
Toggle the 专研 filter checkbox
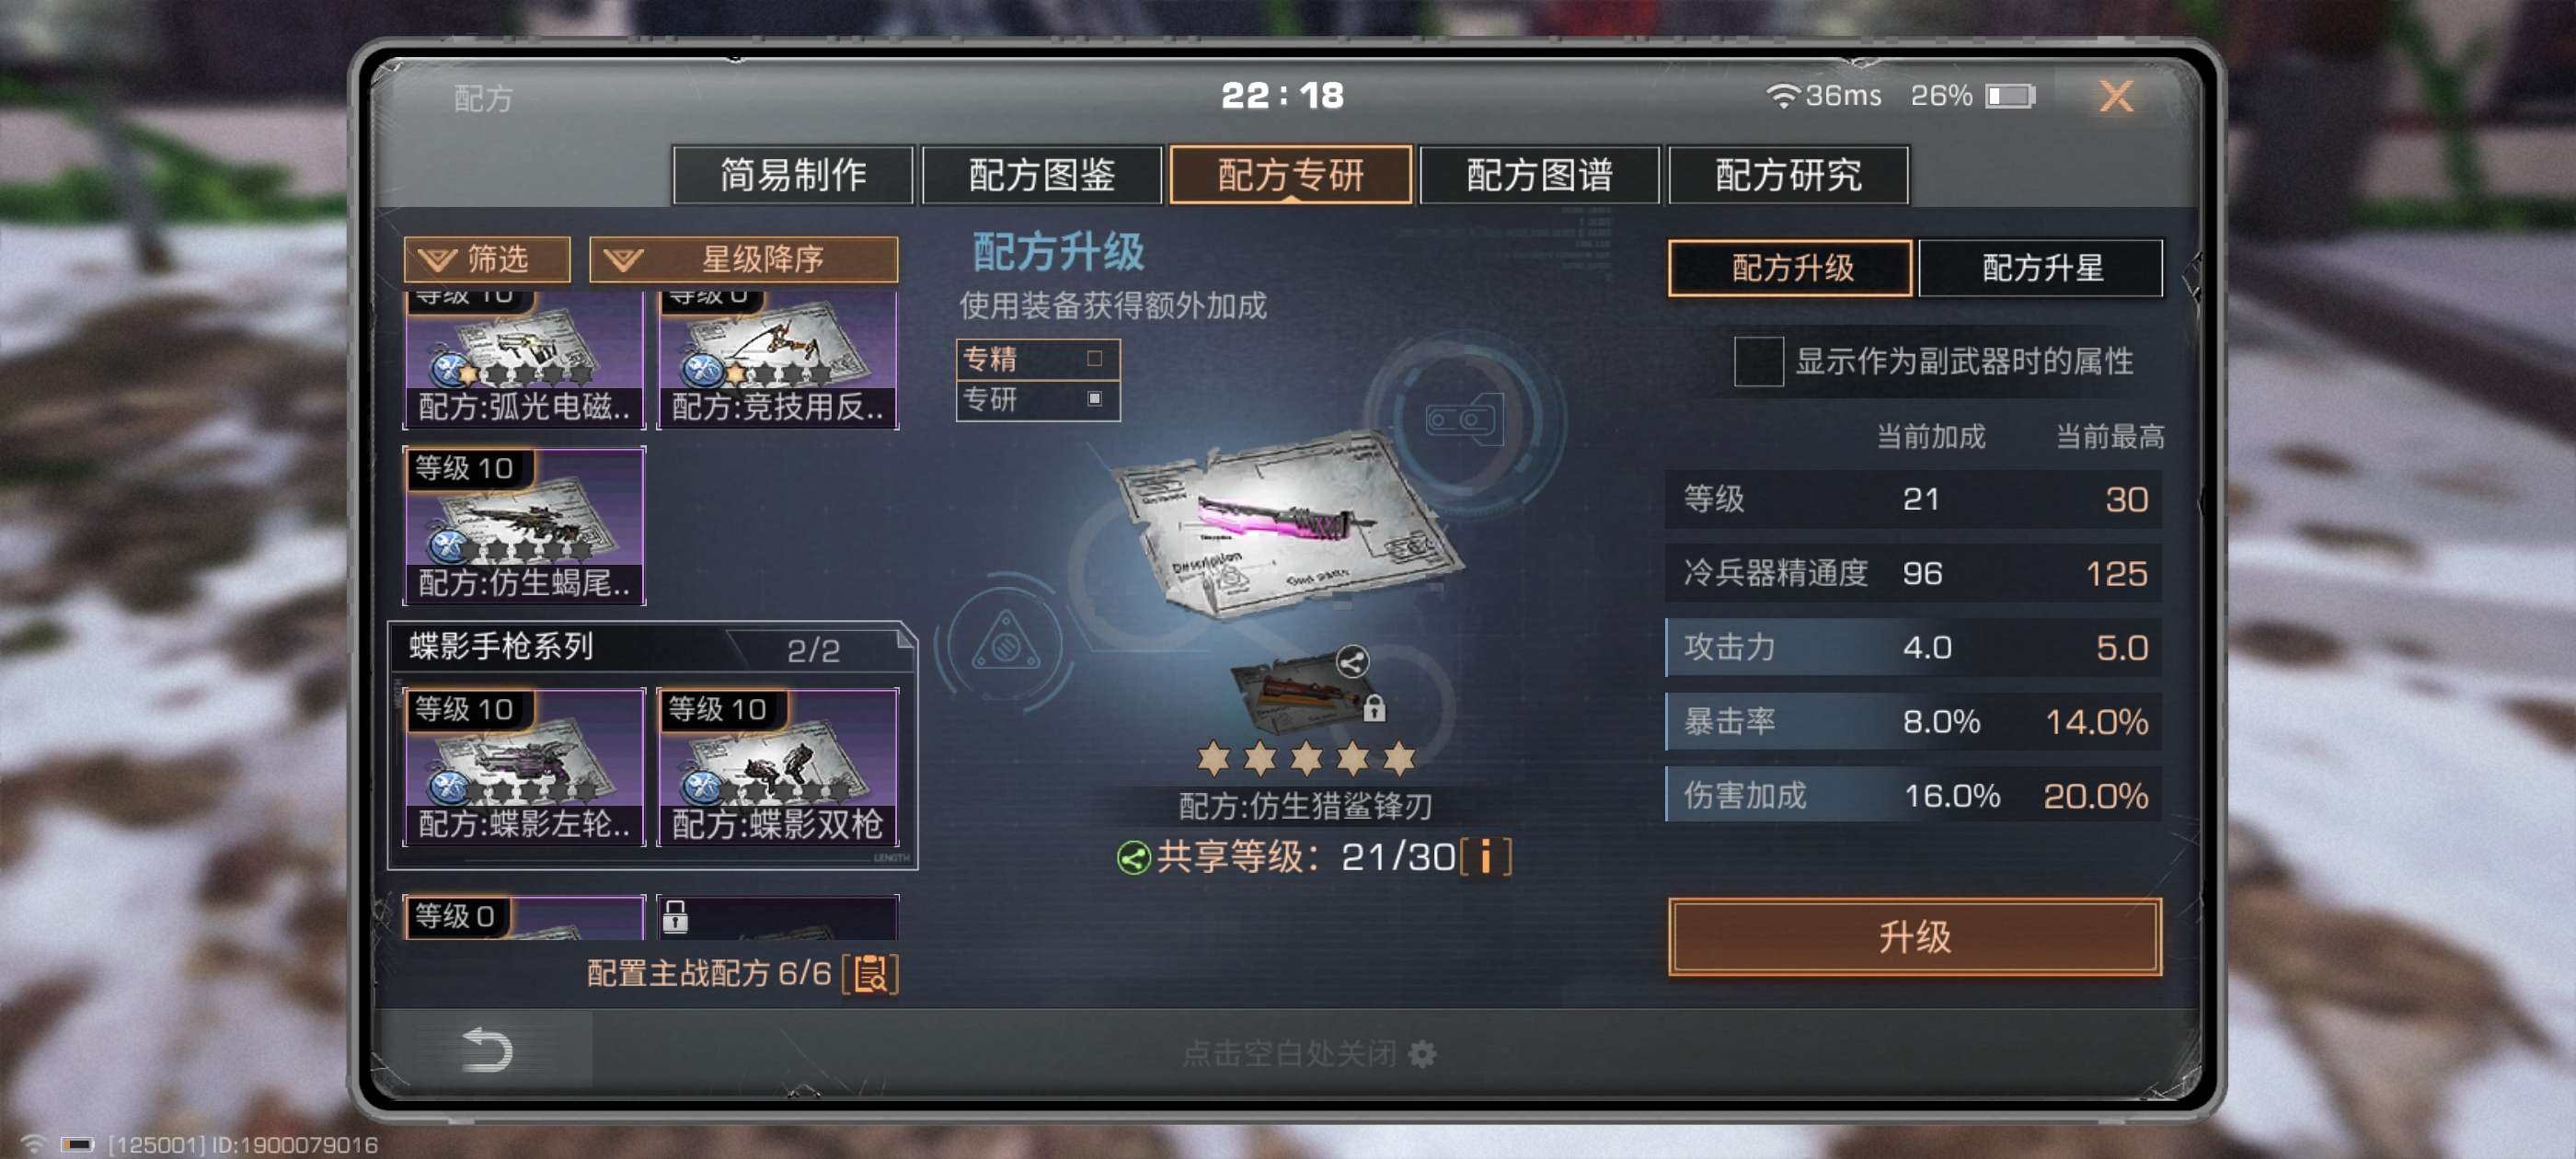1094,398
